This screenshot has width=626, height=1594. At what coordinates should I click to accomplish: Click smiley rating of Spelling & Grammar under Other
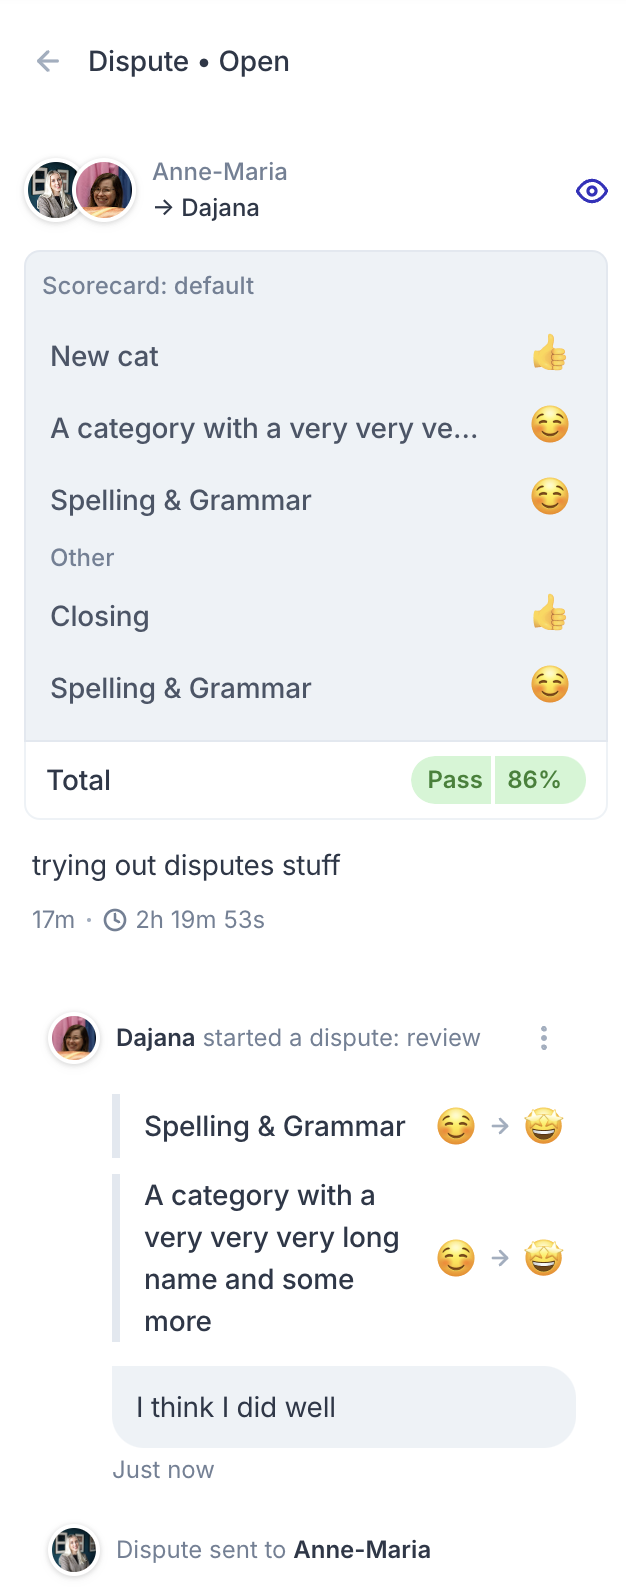549,685
